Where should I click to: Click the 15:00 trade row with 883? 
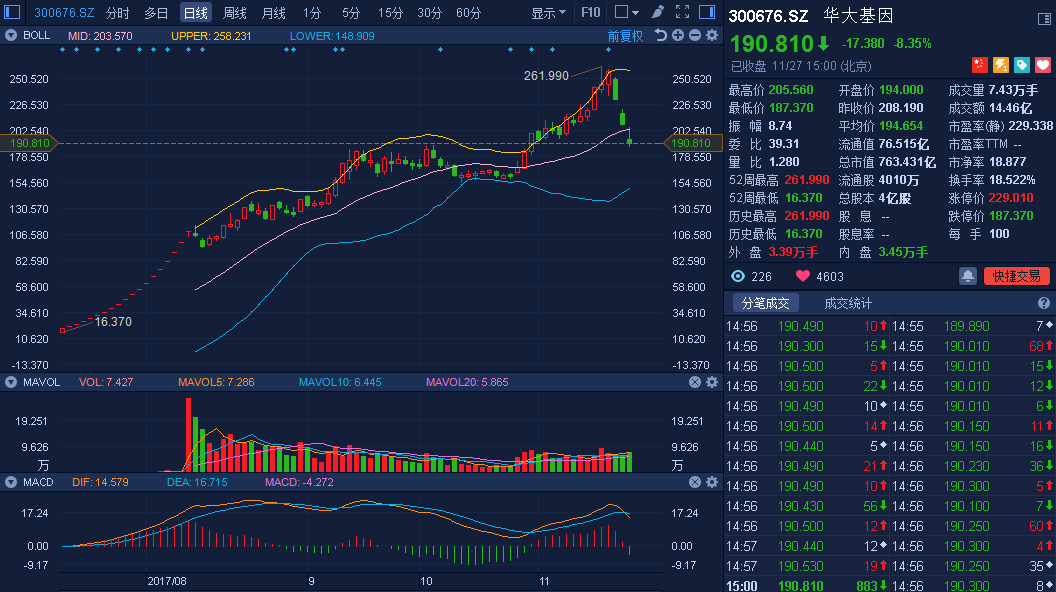pos(807,586)
